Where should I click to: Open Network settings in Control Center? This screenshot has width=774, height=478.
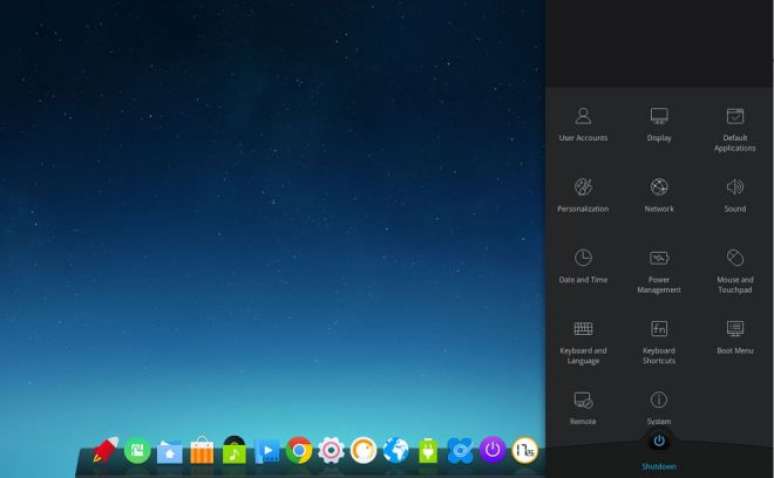(x=659, y=196)
